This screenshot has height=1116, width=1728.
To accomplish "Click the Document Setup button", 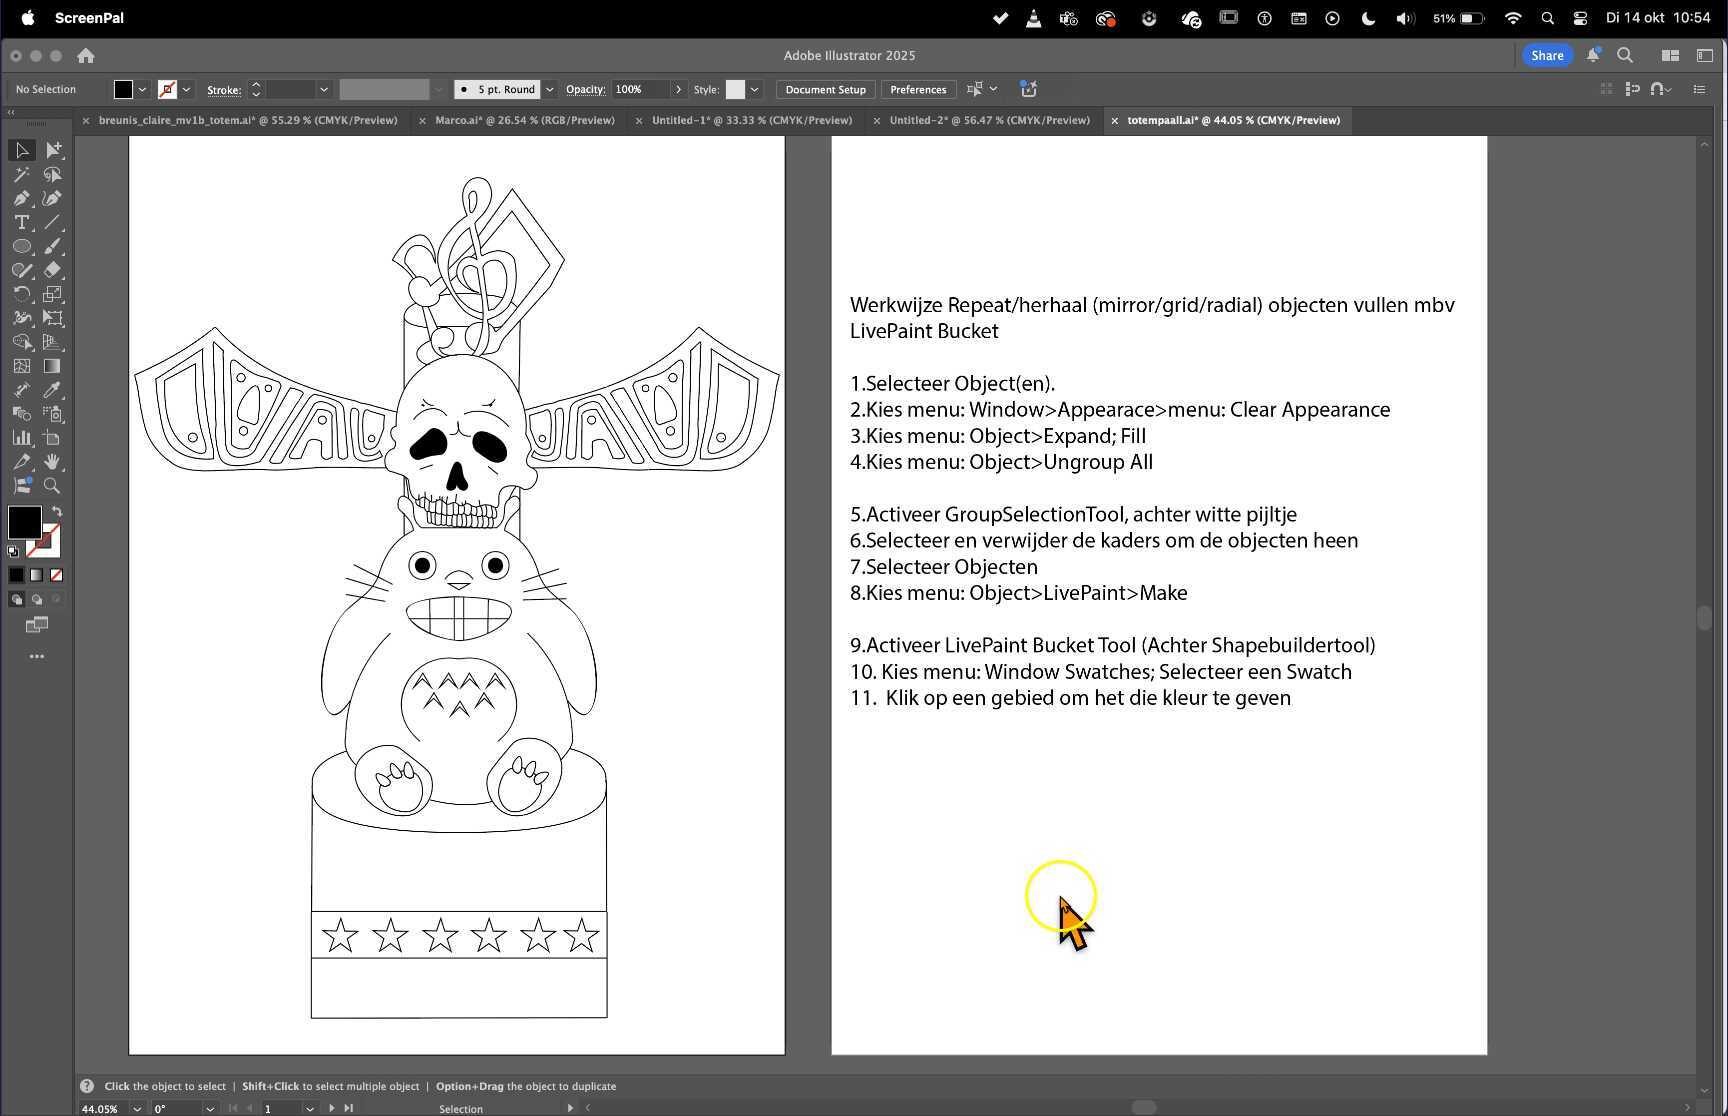I will click(825, 90).
